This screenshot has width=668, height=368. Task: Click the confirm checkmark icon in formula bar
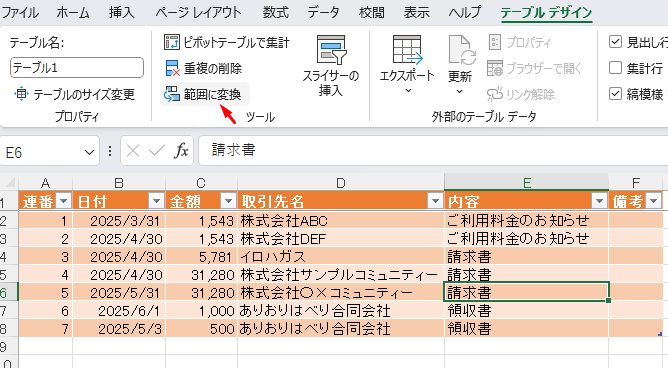(157, 150)
